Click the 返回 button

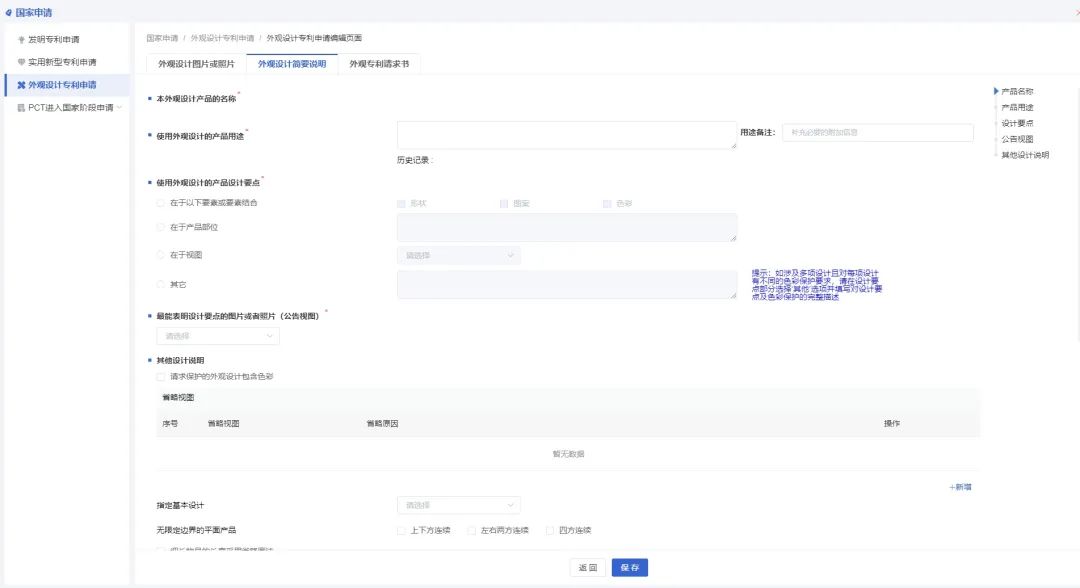click(587, 567)
